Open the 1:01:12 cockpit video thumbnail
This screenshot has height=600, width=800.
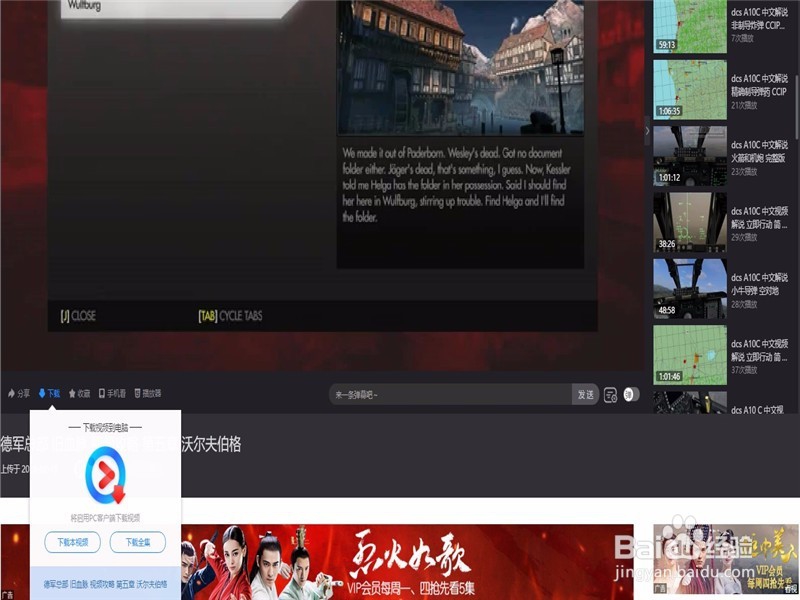pos(690,156)
